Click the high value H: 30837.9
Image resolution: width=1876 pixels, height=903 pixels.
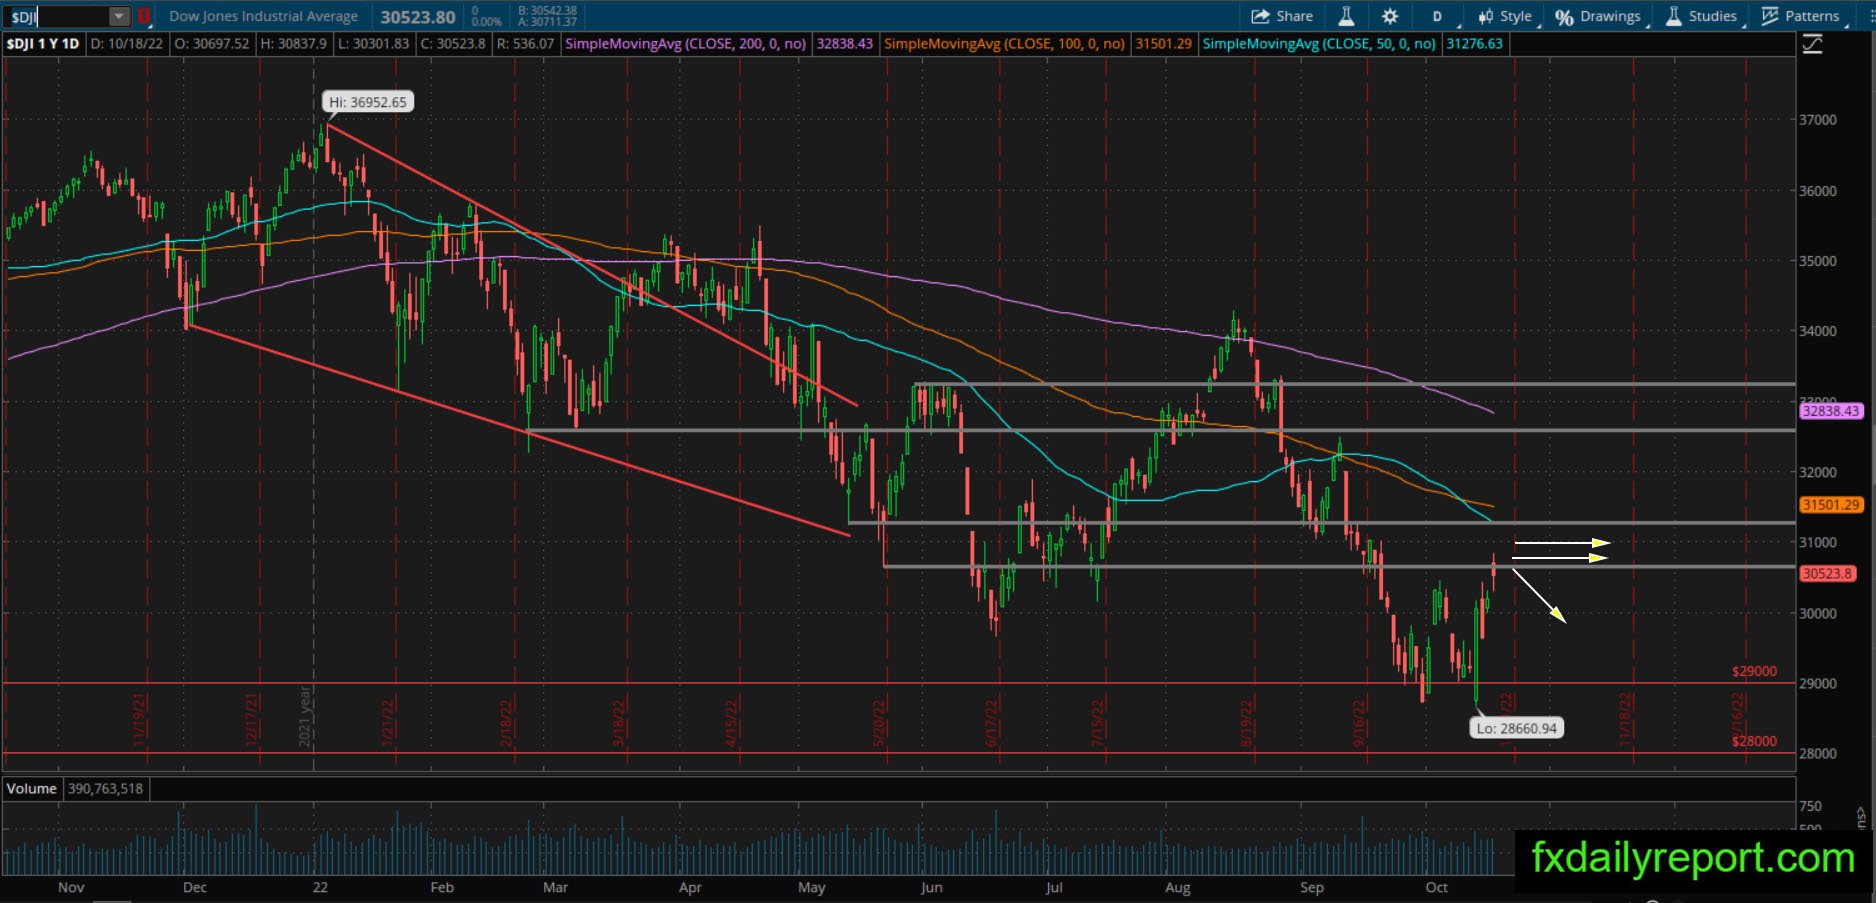293,44
